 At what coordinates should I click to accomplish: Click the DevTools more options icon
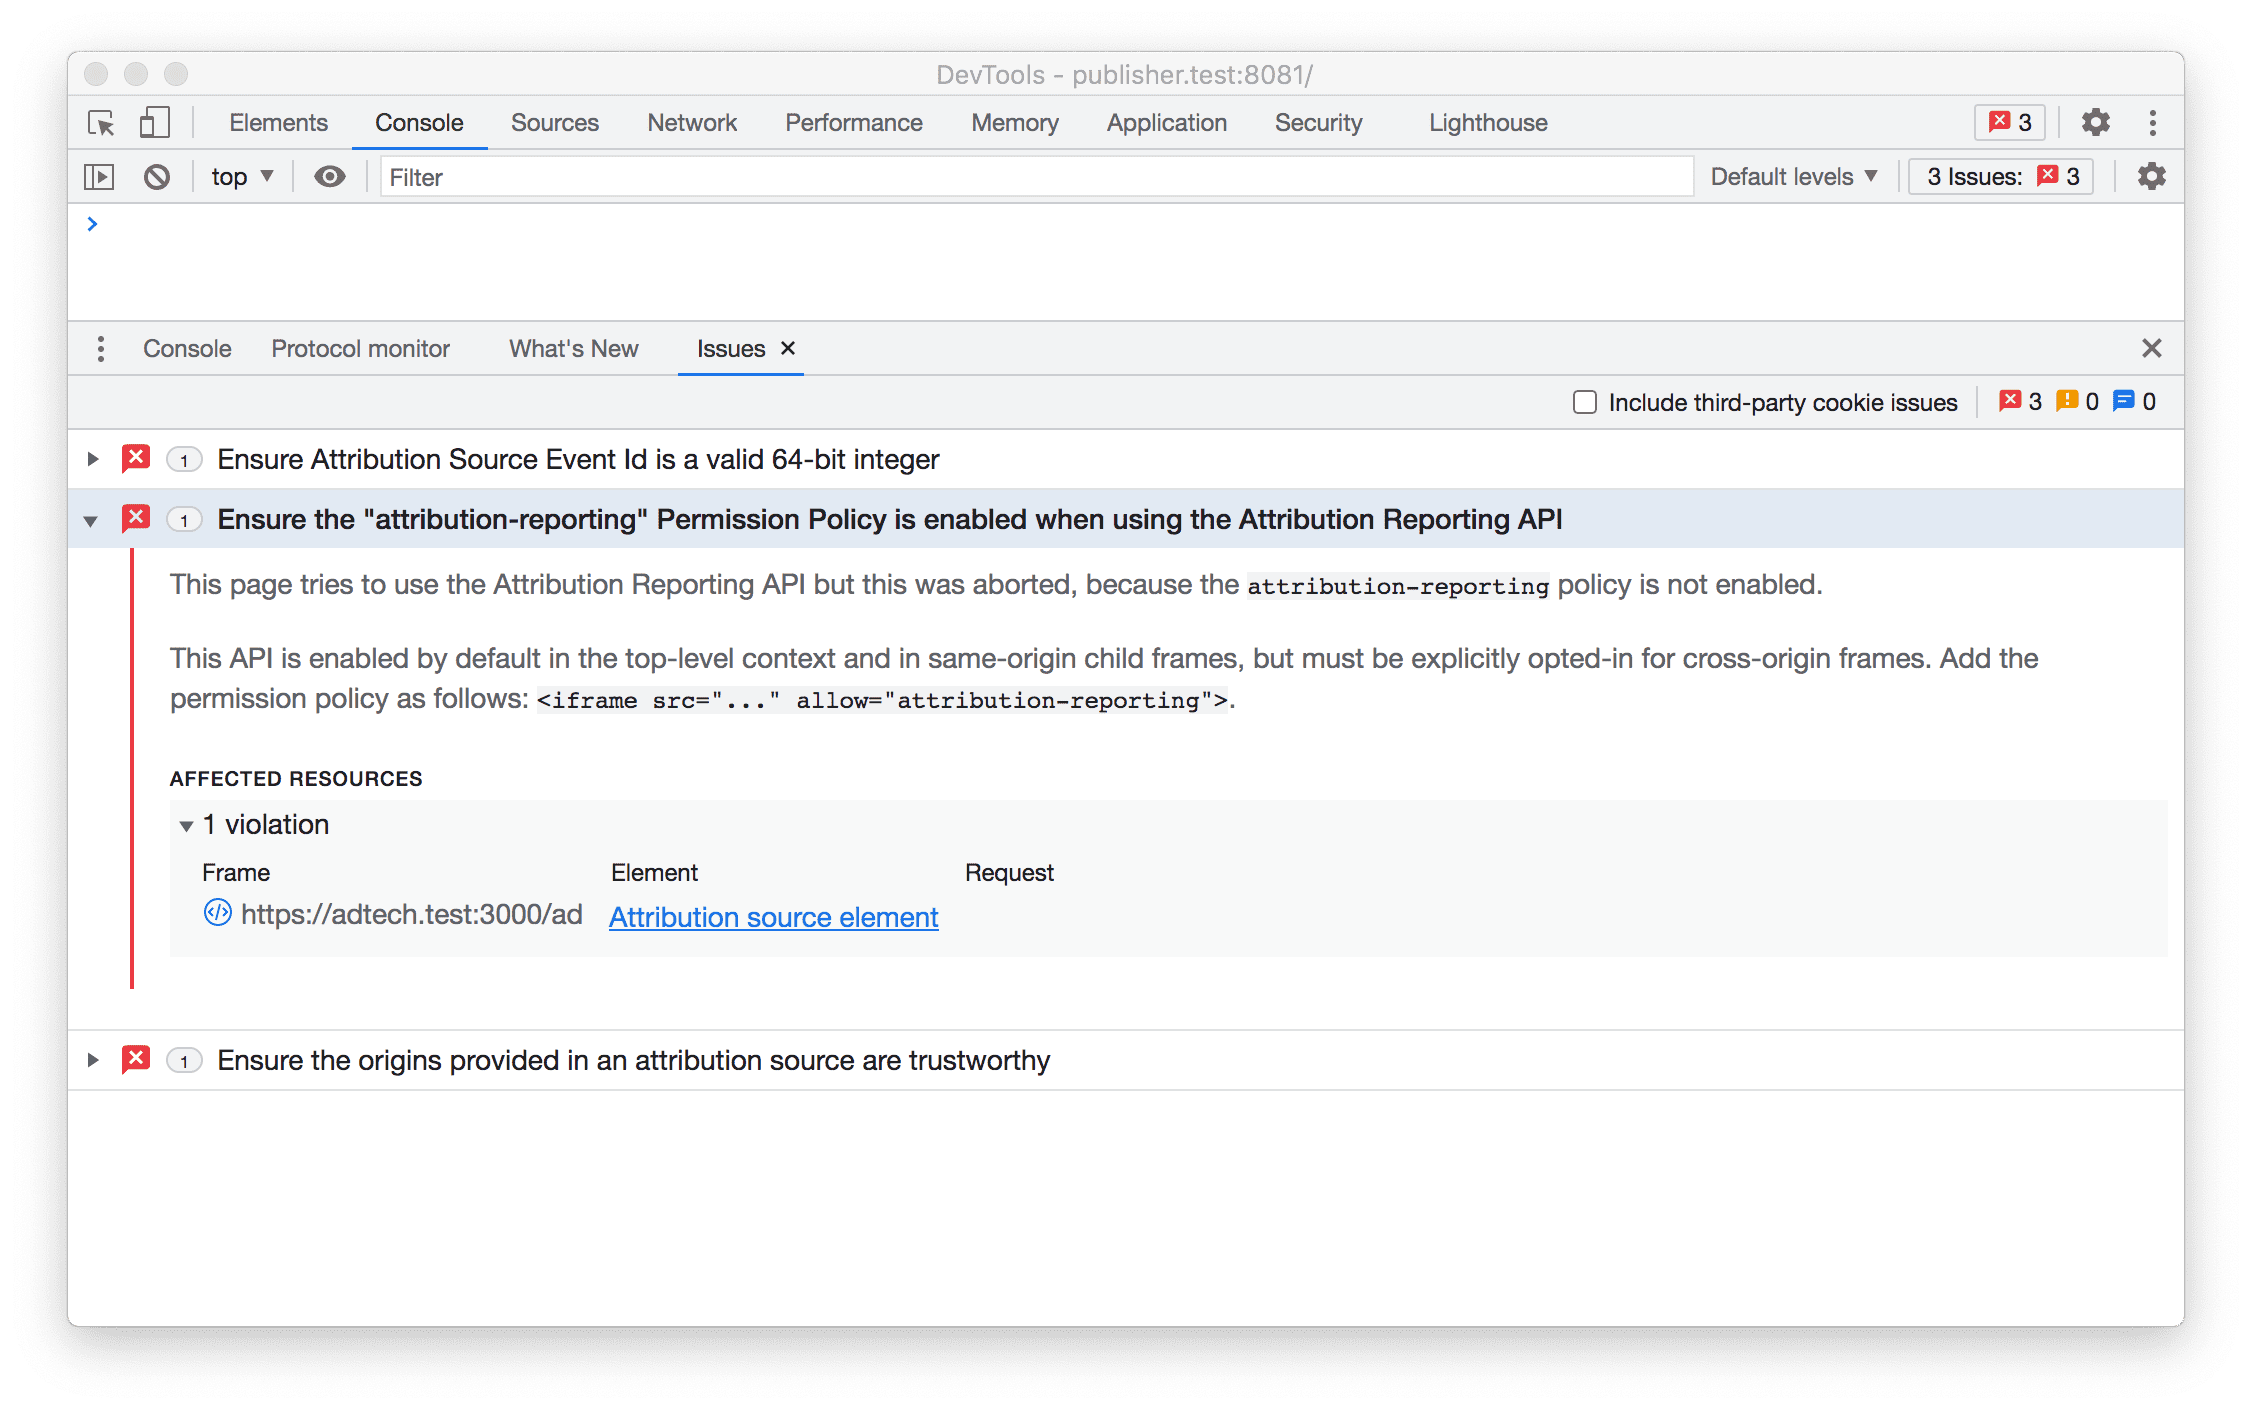click(2153, 122)
